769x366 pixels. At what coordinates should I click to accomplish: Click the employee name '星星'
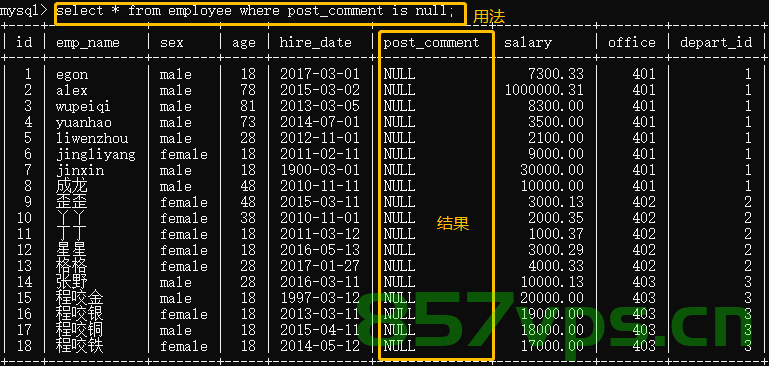click(x=72, y=250)
